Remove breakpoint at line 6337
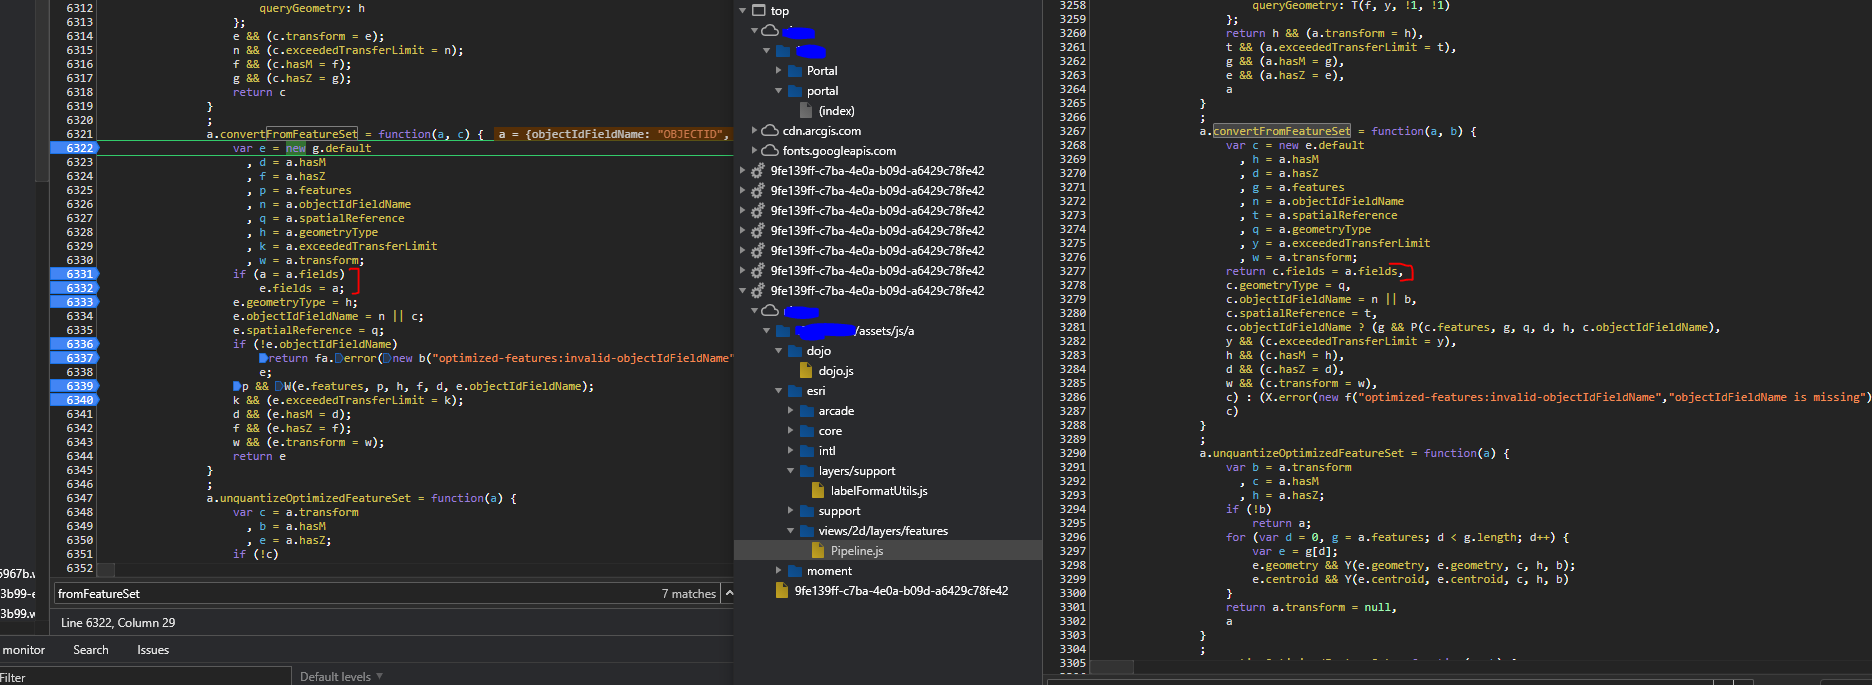The height and width of the screenshot is (685, 1872). [79, 358]
